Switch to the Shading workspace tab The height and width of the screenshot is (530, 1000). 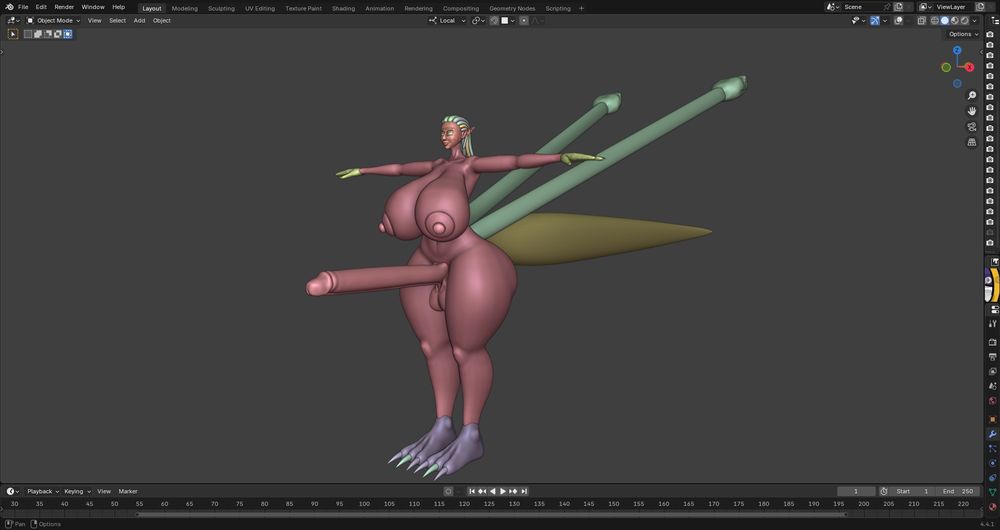[343, 8]
